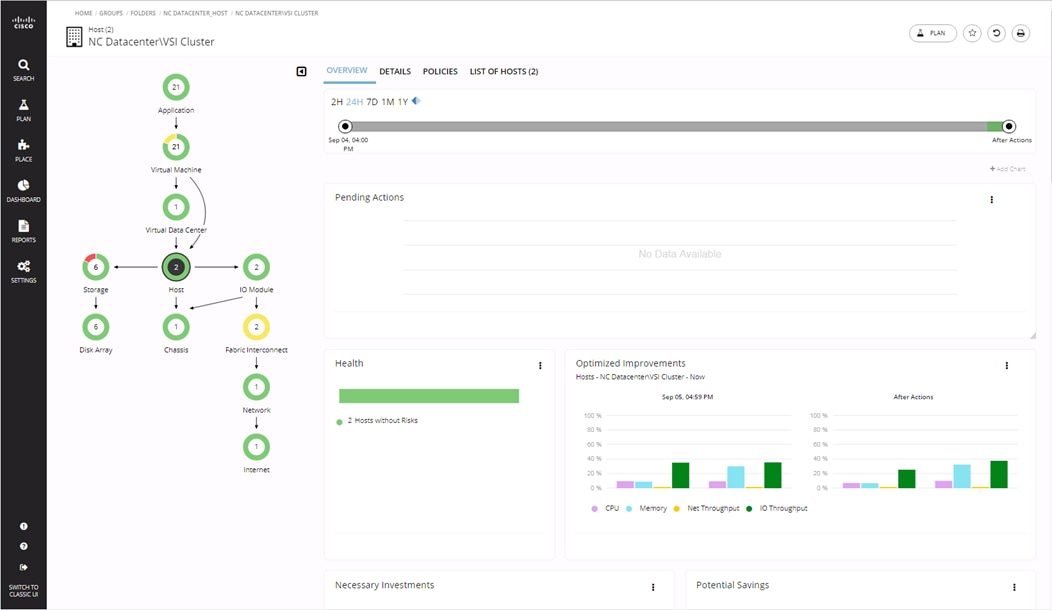The height and width of the screenshot is (610, 1052).
Task: Click the After Actions slider handle
Action: 1008,126
